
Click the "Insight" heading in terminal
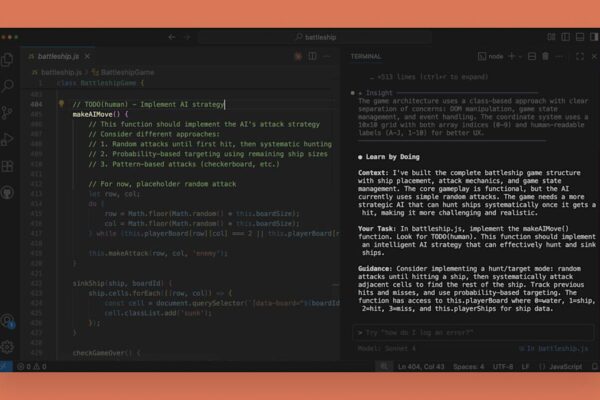[379, 93]
